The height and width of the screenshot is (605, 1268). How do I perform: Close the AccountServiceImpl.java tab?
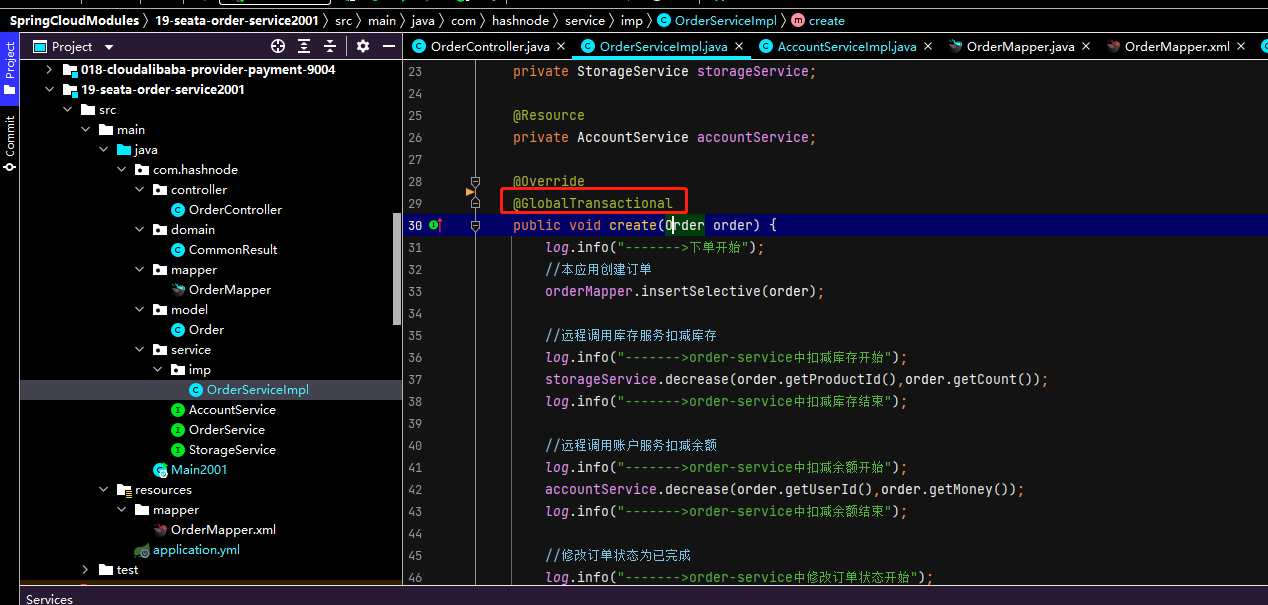click(x=928, y=46)
